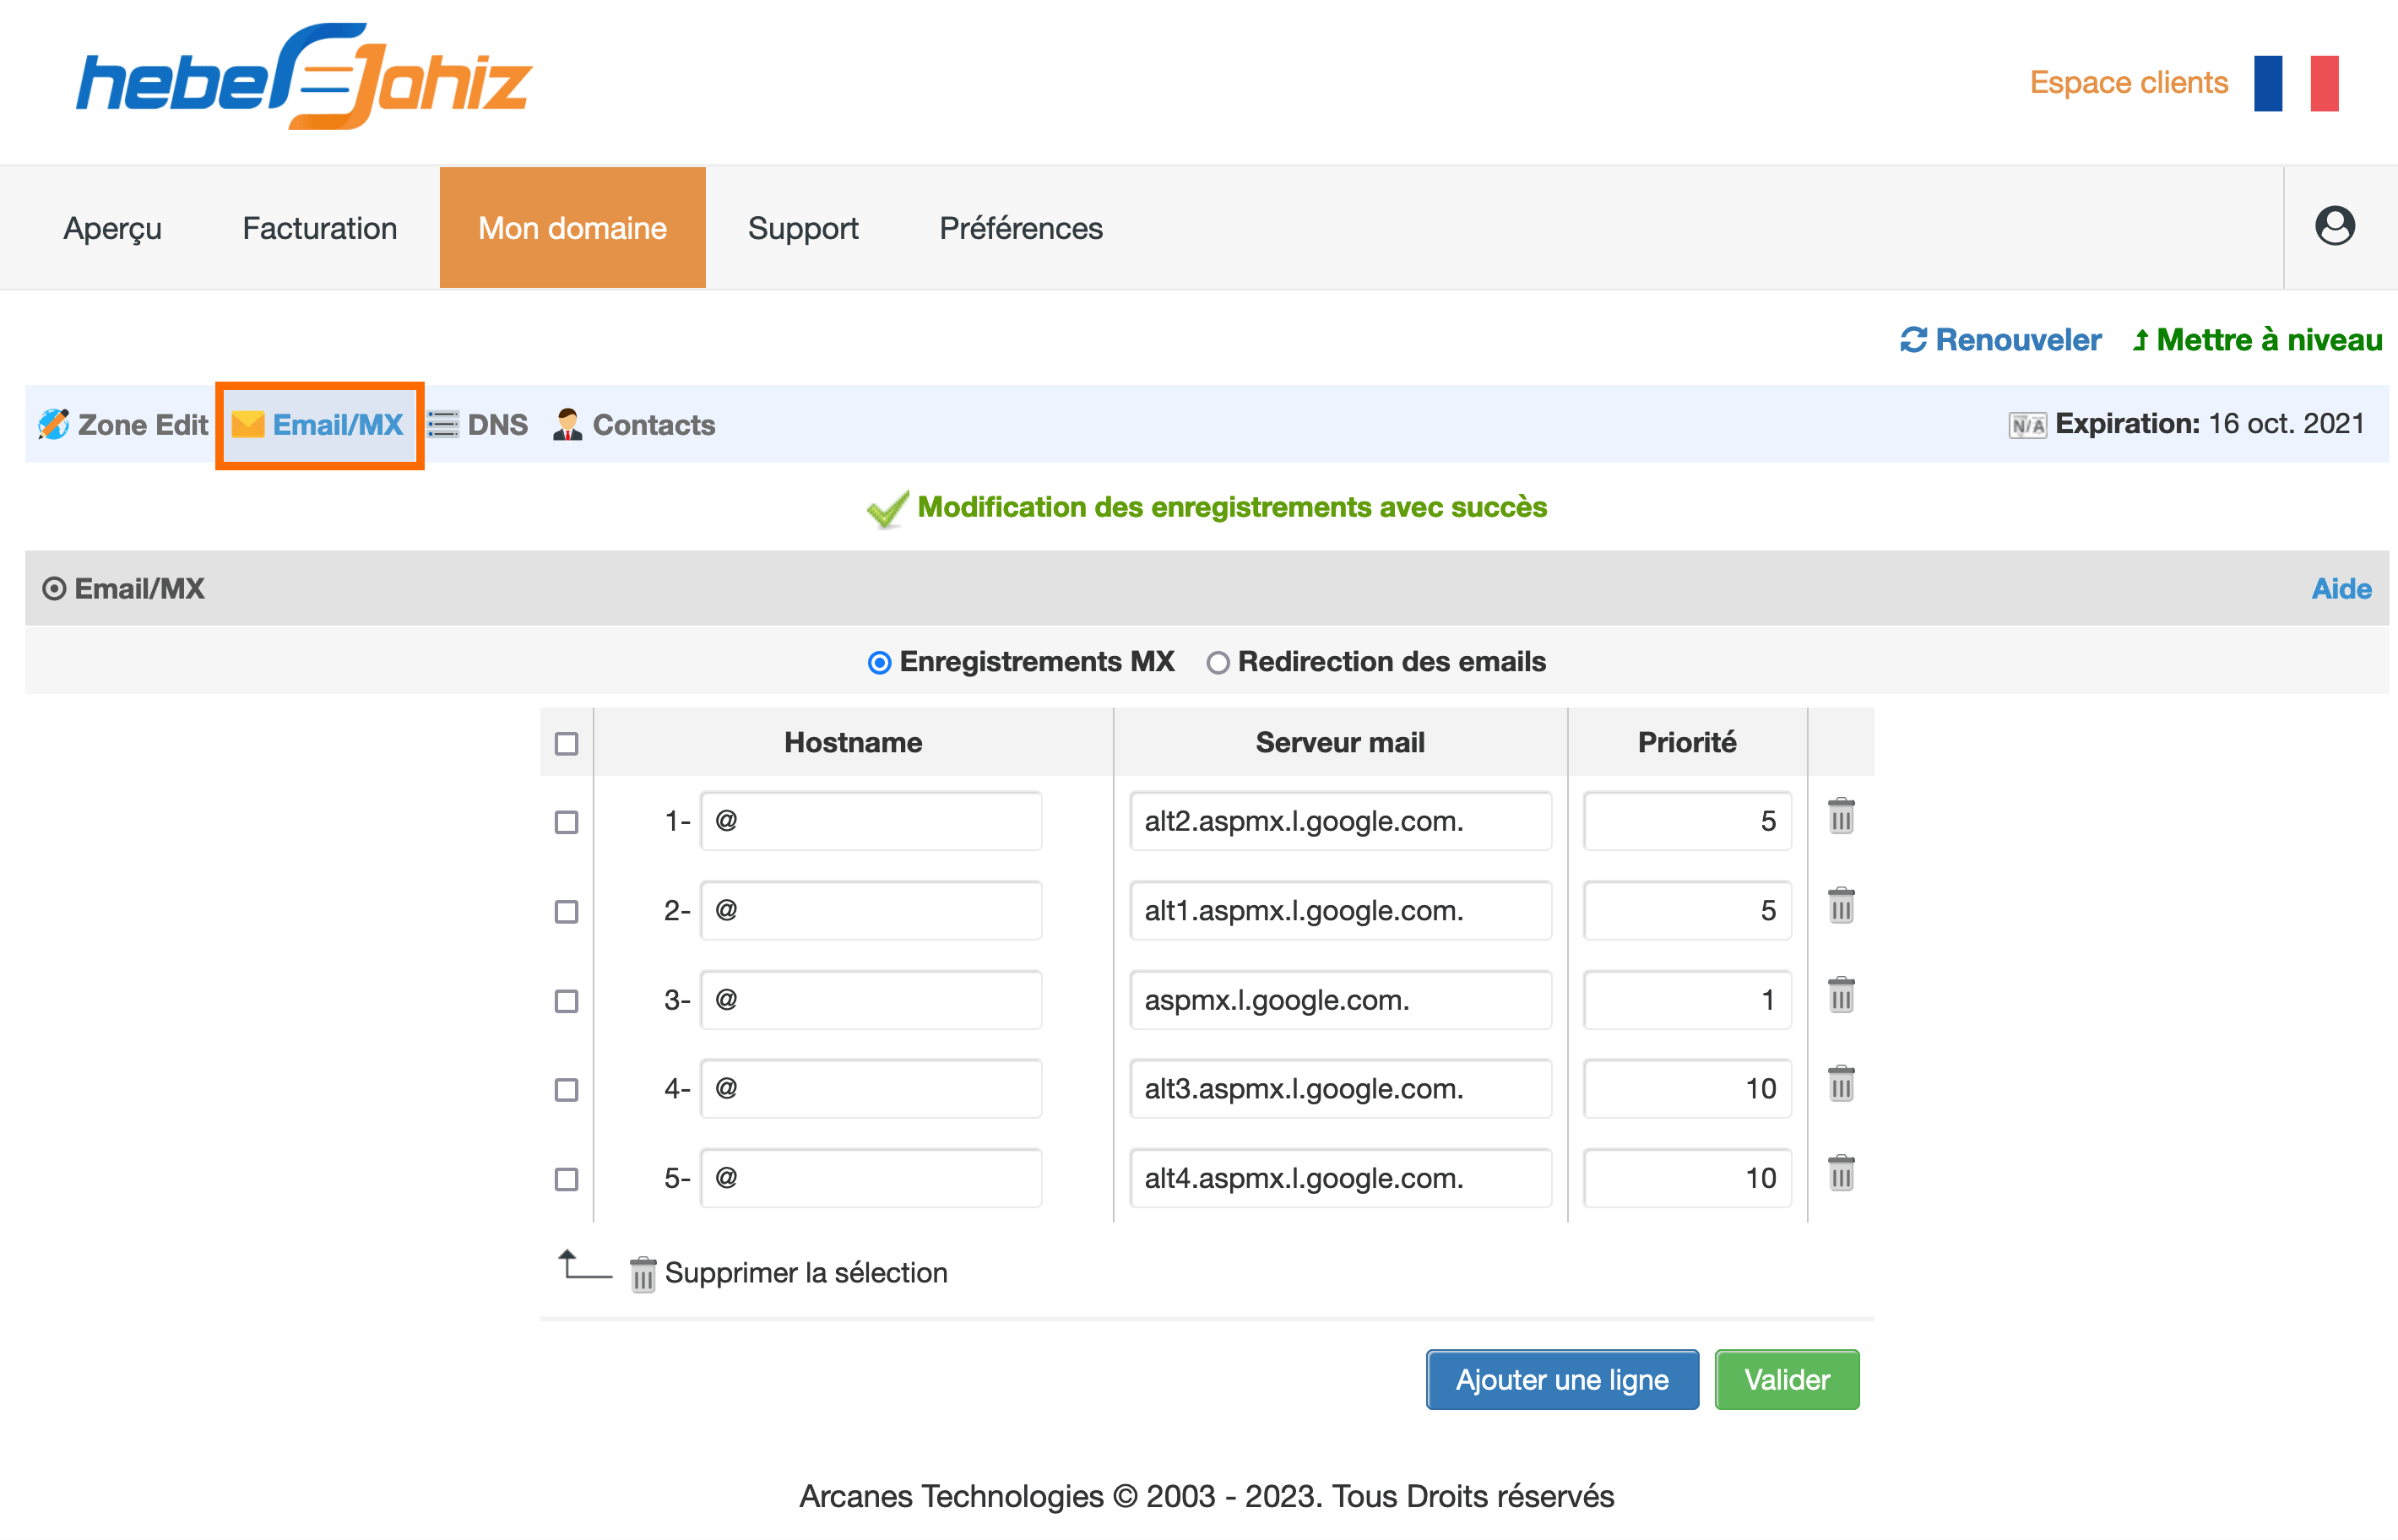This screenshot has width=2398, height=1540.
Task: Click the hebeJohiz logo
Action: [304, 77]
